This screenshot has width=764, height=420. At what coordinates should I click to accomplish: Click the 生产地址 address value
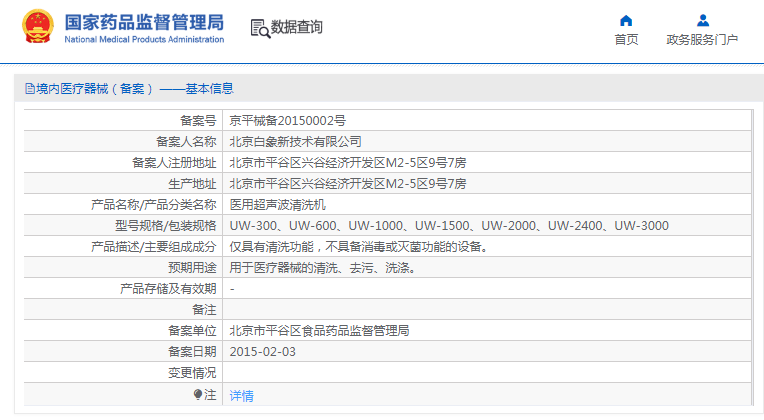click(x=348, y=184)
